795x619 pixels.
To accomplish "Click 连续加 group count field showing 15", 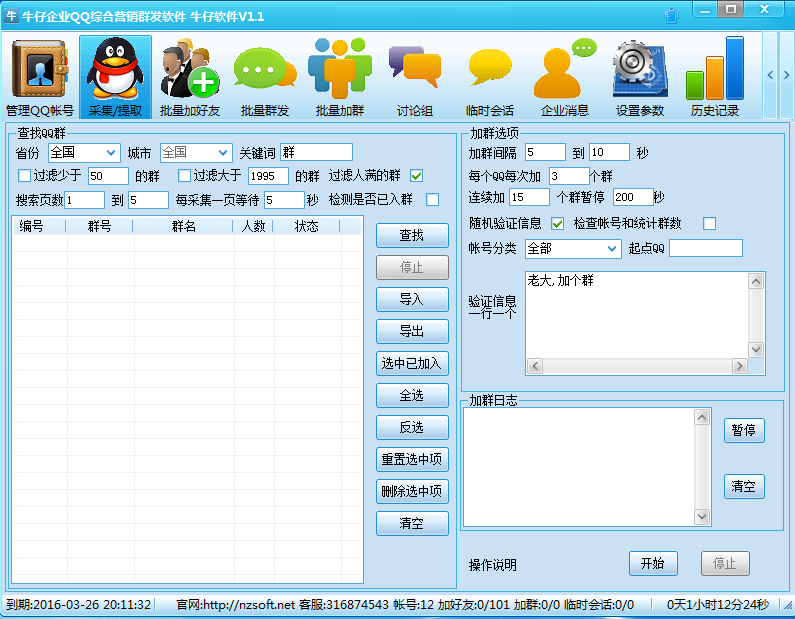I will pyautogui.click(x=529, y=197).
